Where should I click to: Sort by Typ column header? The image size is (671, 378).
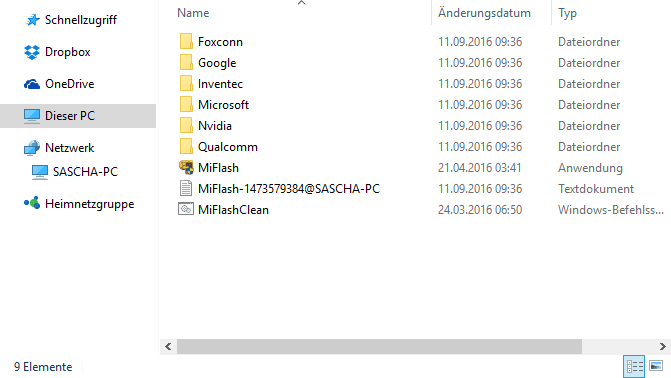click(567, 13)
